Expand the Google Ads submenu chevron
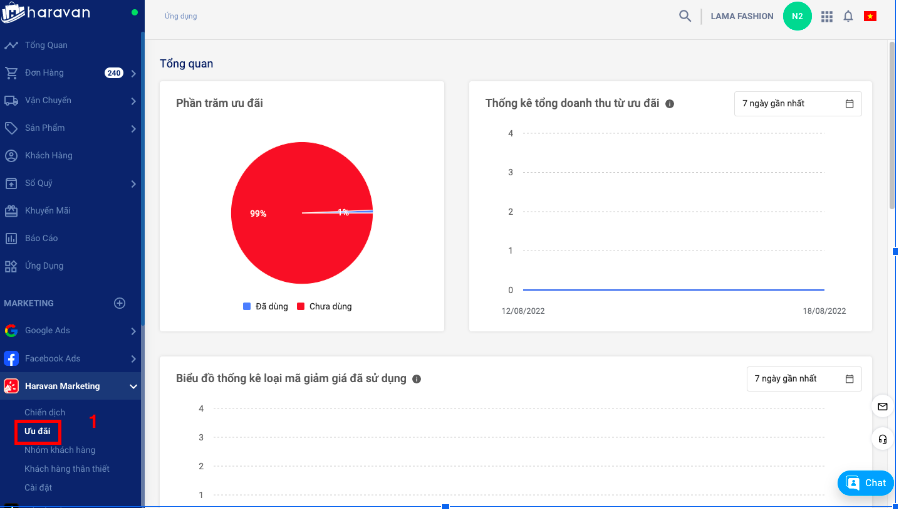 (133, 331)
